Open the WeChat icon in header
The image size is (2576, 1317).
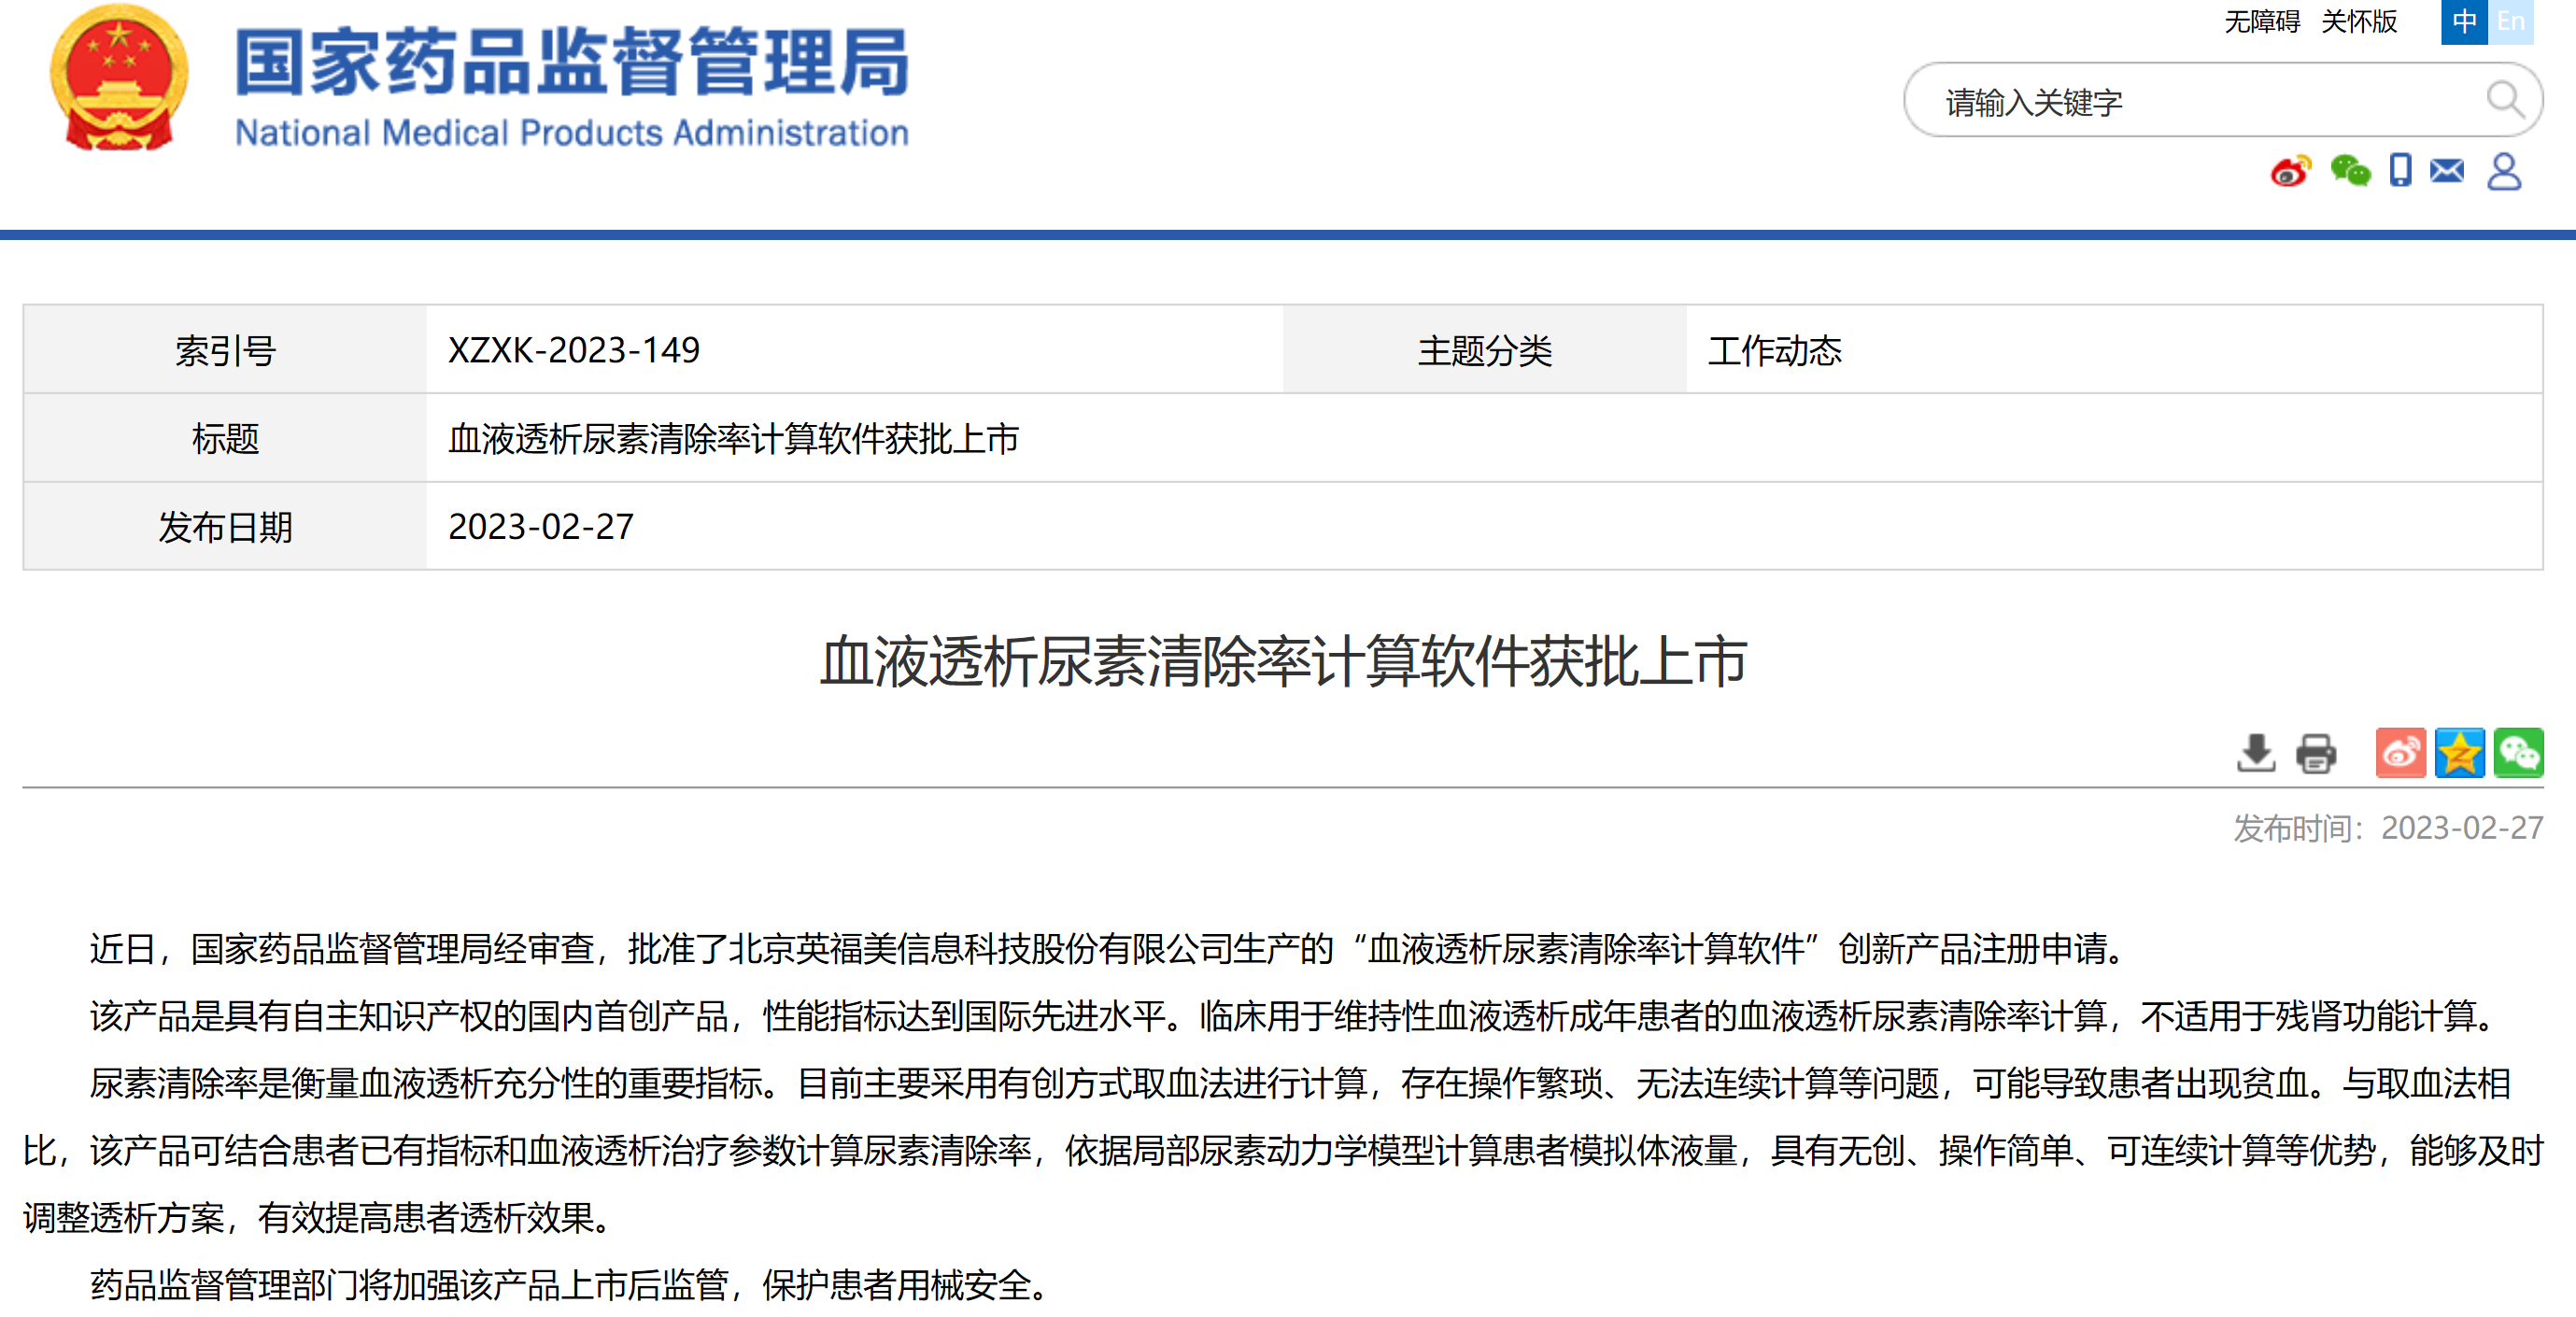2350,171
